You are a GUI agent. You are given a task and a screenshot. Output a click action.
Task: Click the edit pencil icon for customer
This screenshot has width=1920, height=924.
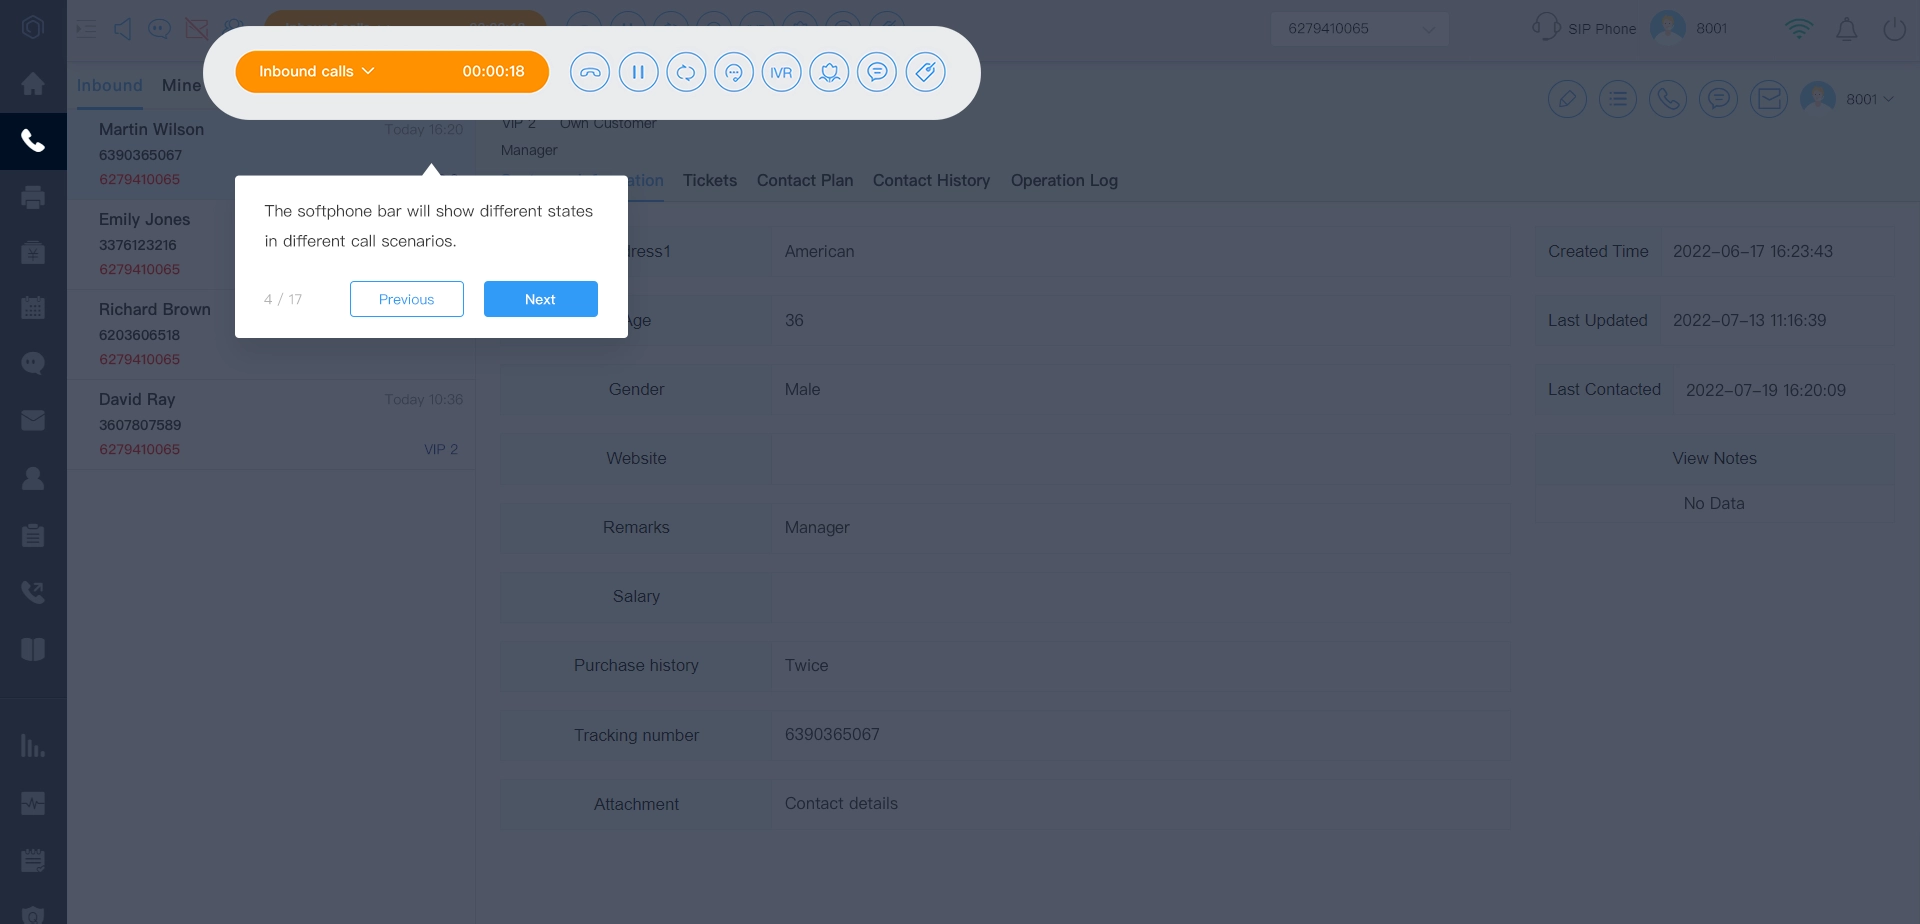point(1567,99)
